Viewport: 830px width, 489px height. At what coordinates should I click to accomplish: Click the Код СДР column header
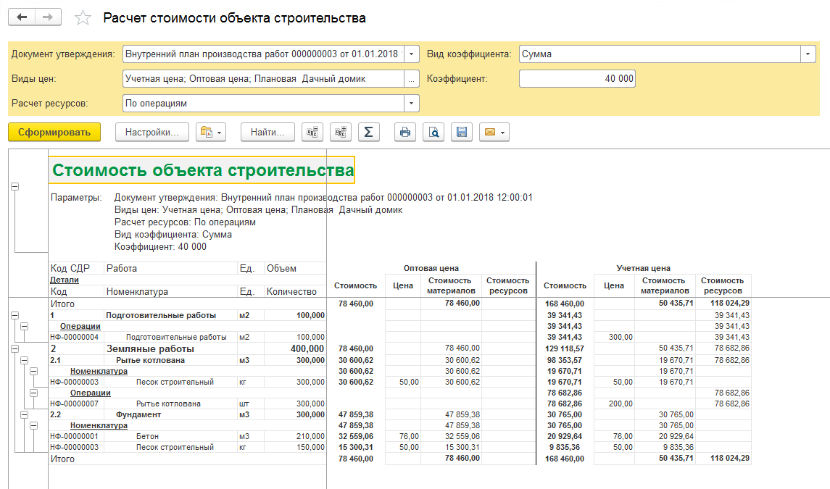click(70, 268)
